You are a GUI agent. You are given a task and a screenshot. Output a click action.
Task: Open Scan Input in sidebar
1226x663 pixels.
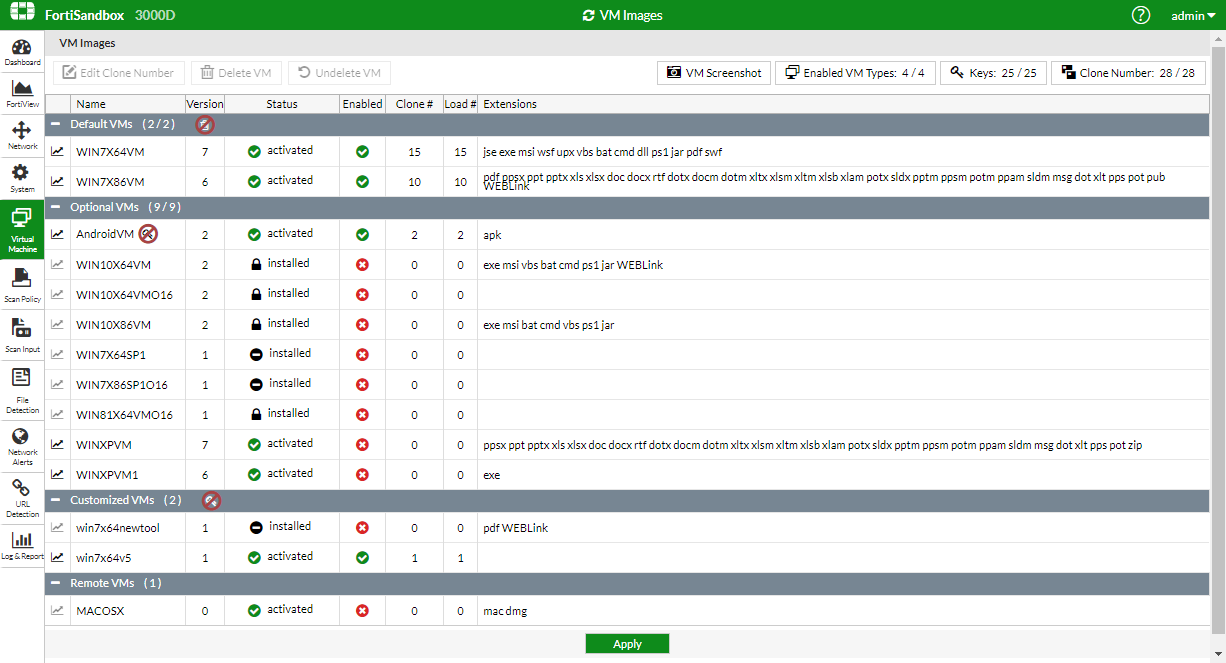click(22, 335)
